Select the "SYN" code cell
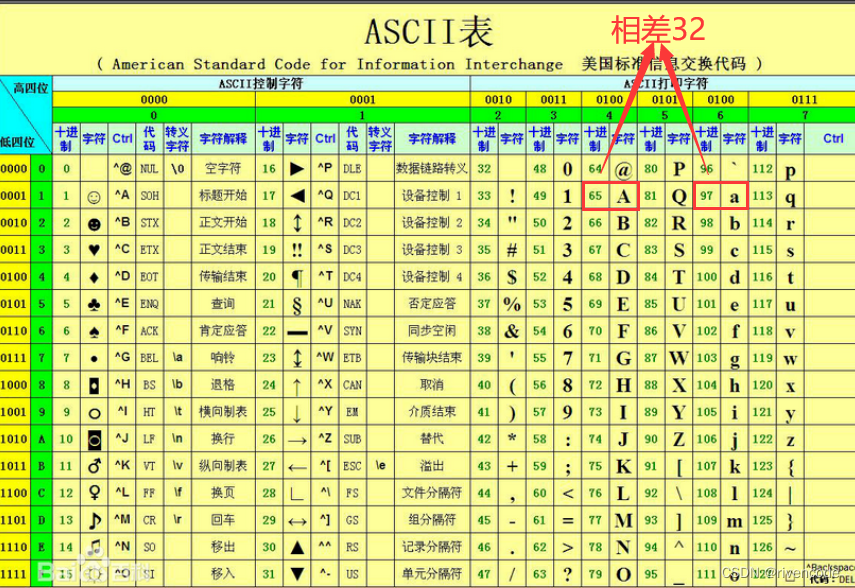 click(352, 331)
